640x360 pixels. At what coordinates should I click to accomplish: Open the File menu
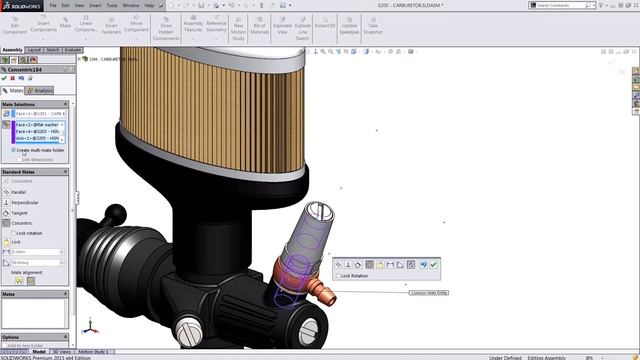[x=53, y=6]
